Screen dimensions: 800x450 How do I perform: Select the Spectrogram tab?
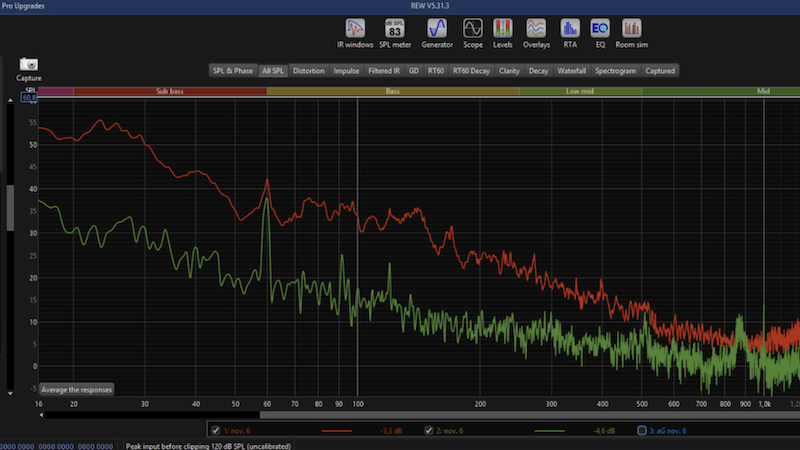click(x=615, y=71)
